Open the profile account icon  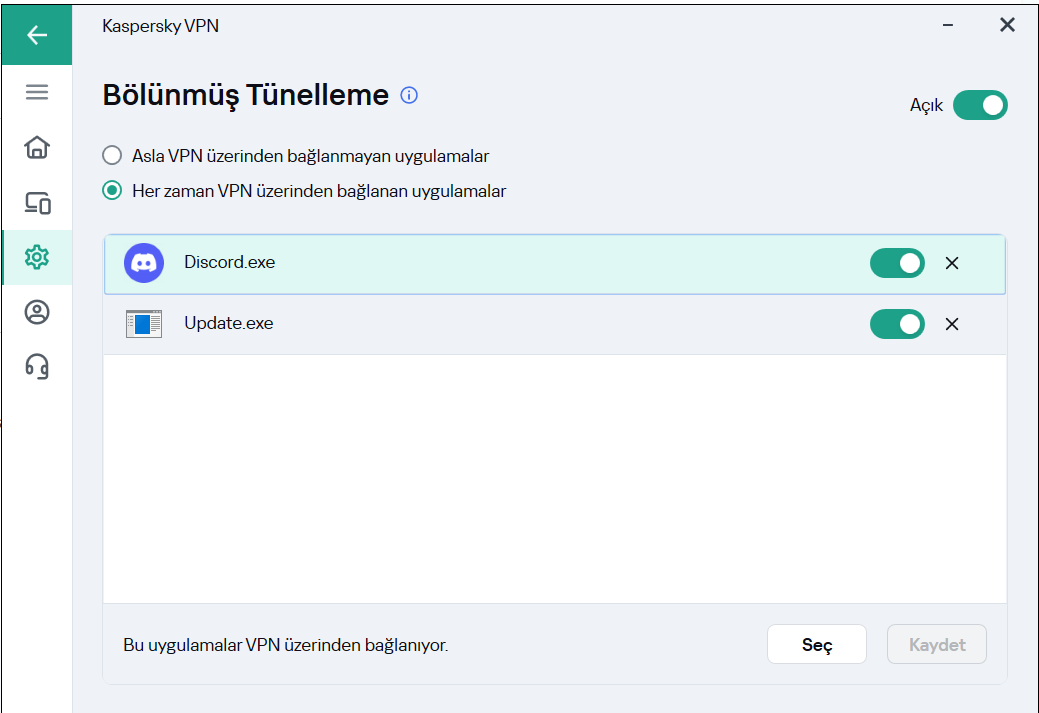point(37,313)
